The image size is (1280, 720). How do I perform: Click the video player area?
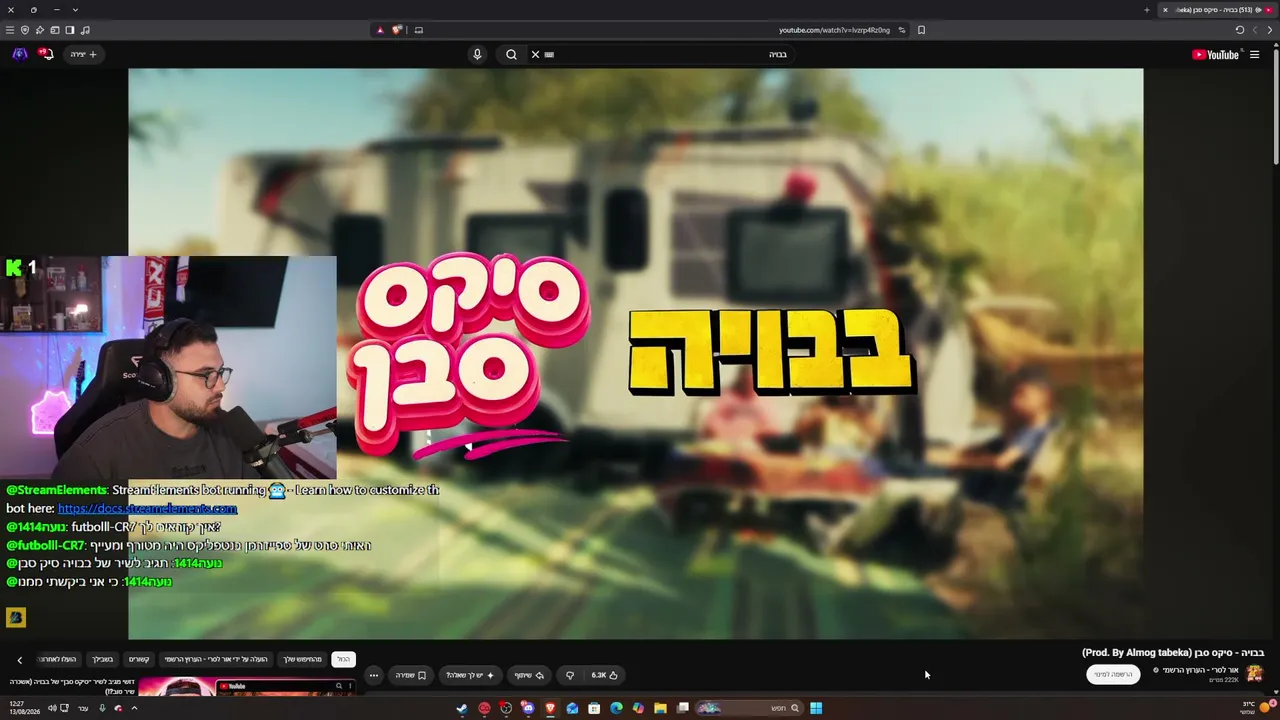pyautogui.click(x=635, y=353)
